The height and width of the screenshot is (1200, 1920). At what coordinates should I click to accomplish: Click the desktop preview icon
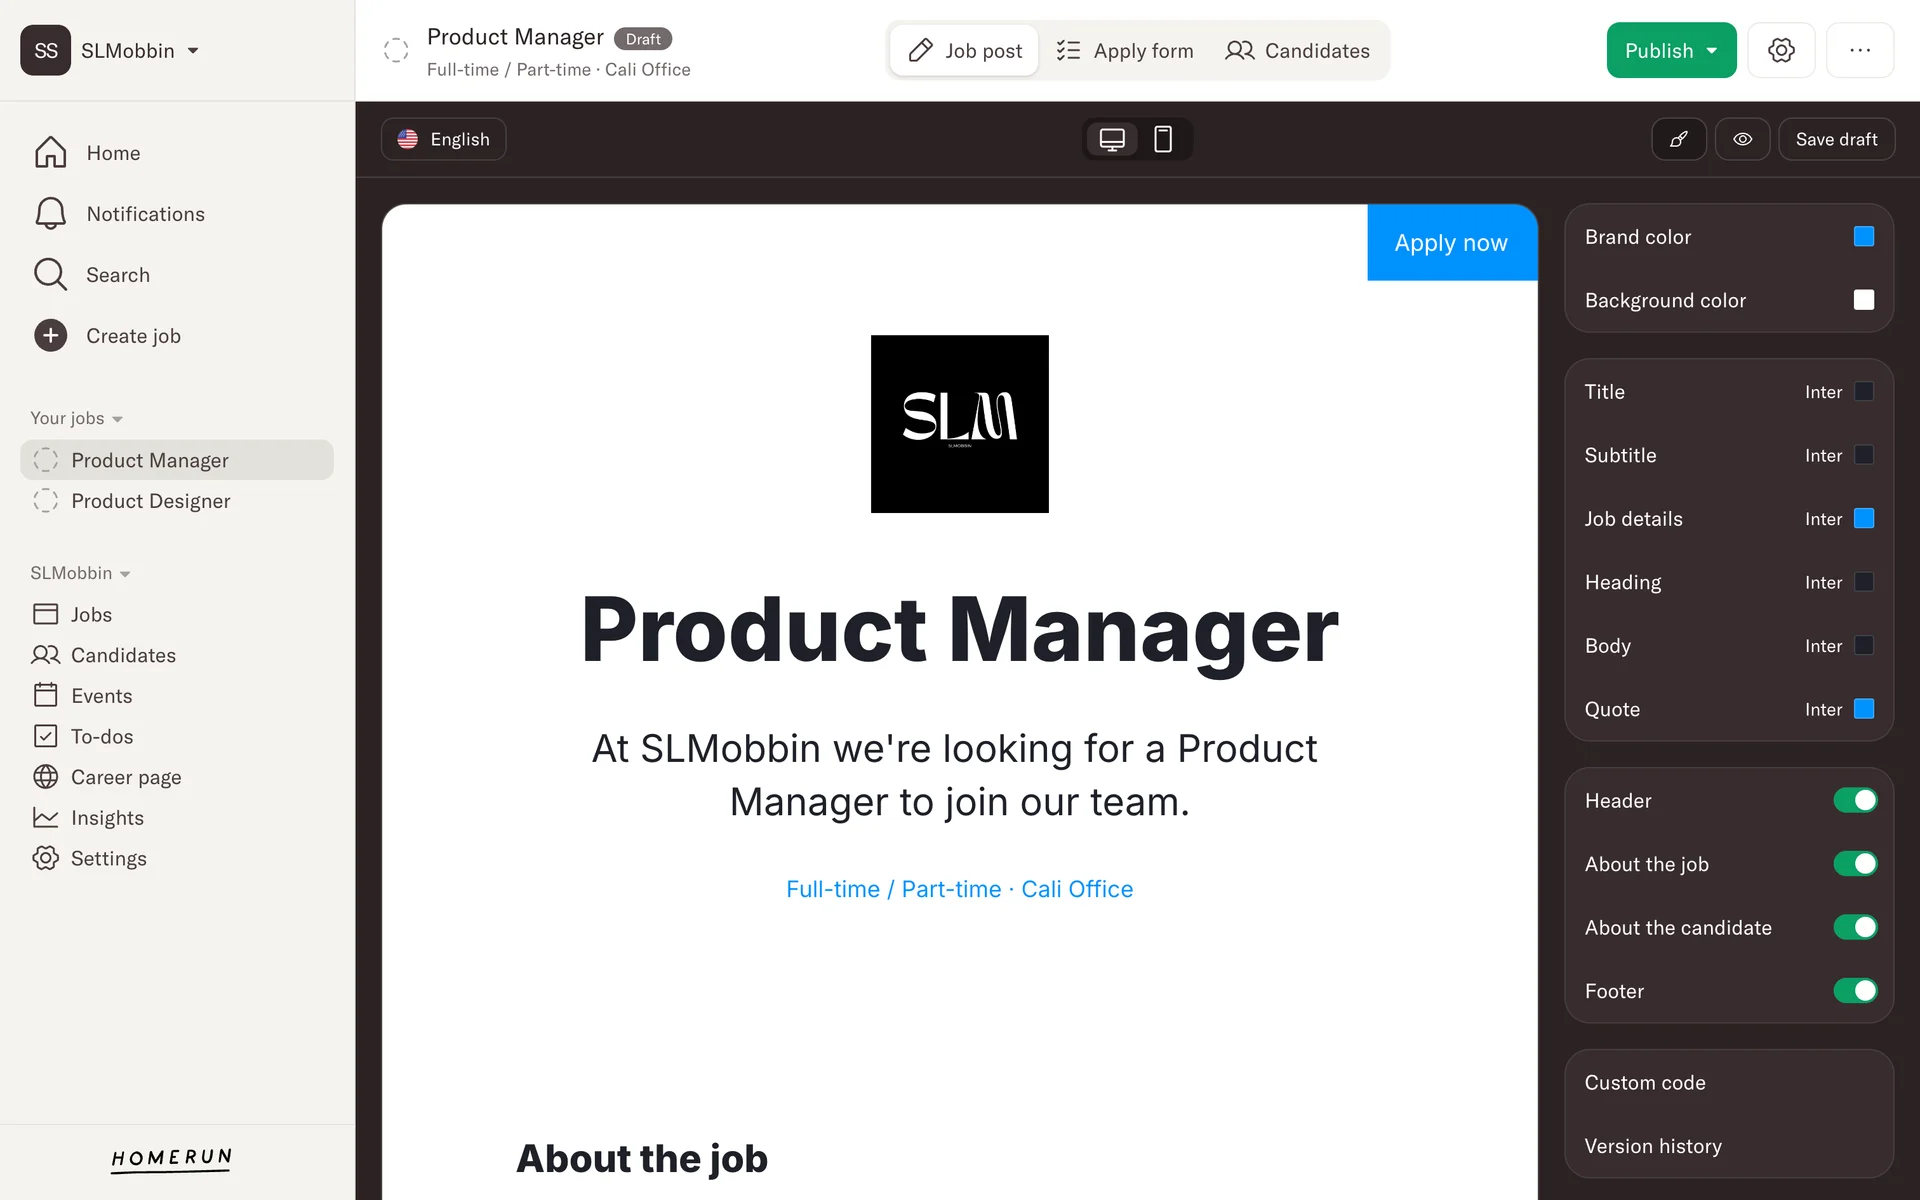(x=1112, y=139)
